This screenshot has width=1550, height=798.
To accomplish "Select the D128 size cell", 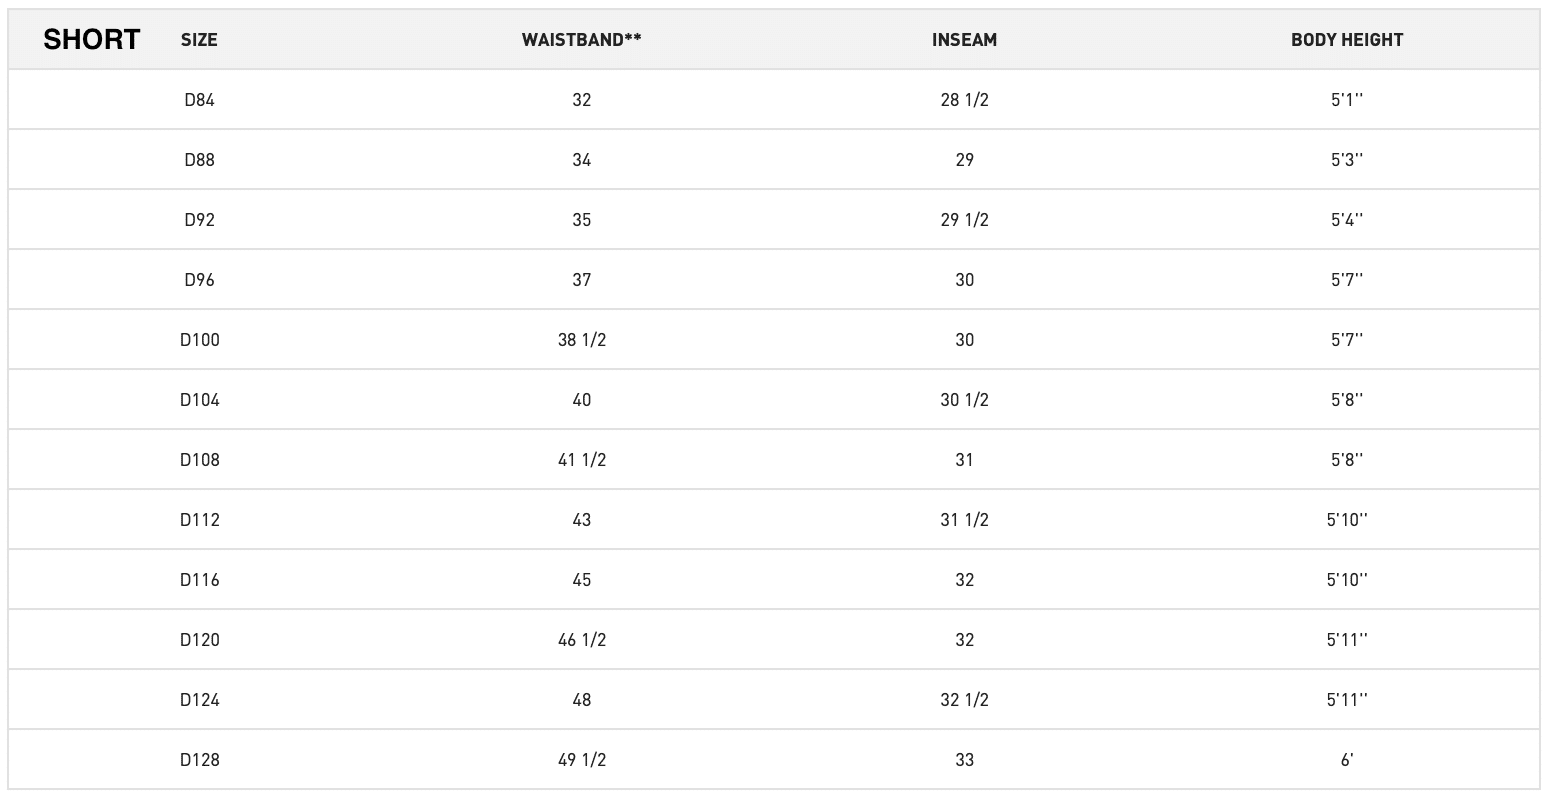I will pos(199,760).
